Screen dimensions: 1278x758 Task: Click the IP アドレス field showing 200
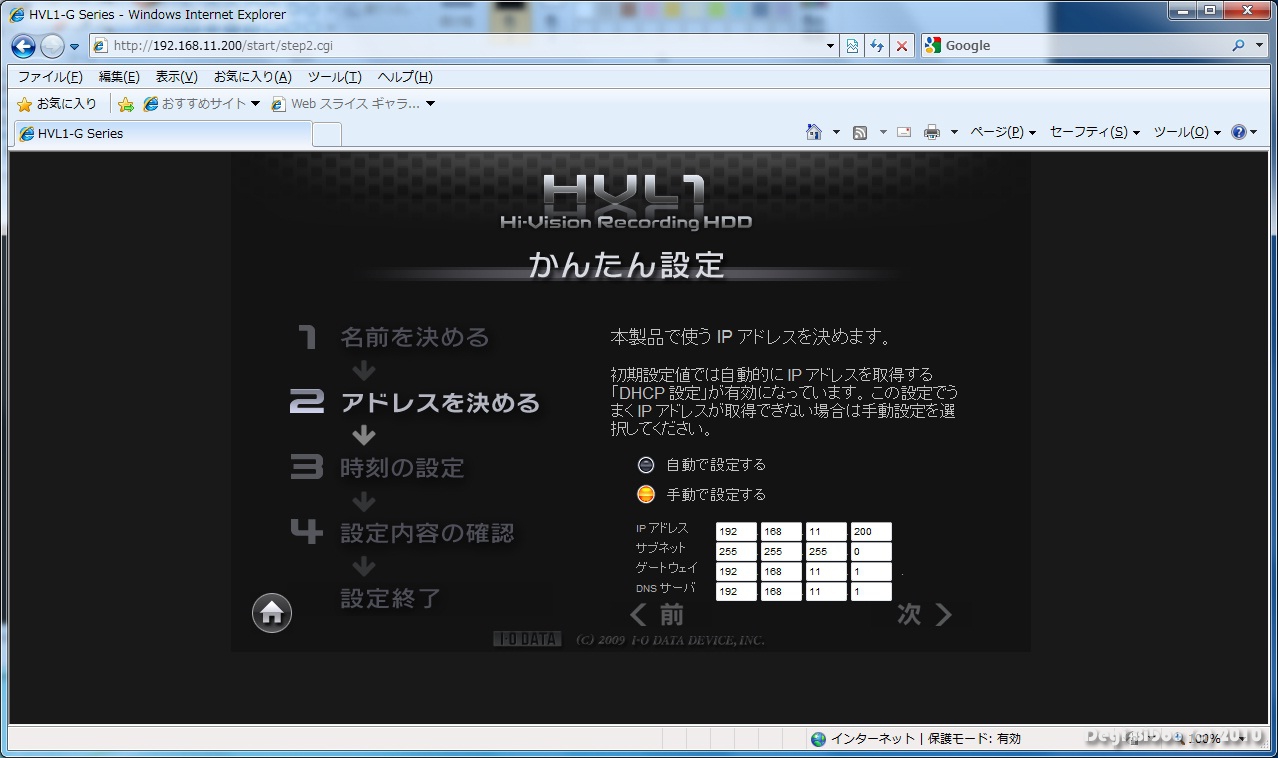(x=871, y=532)
